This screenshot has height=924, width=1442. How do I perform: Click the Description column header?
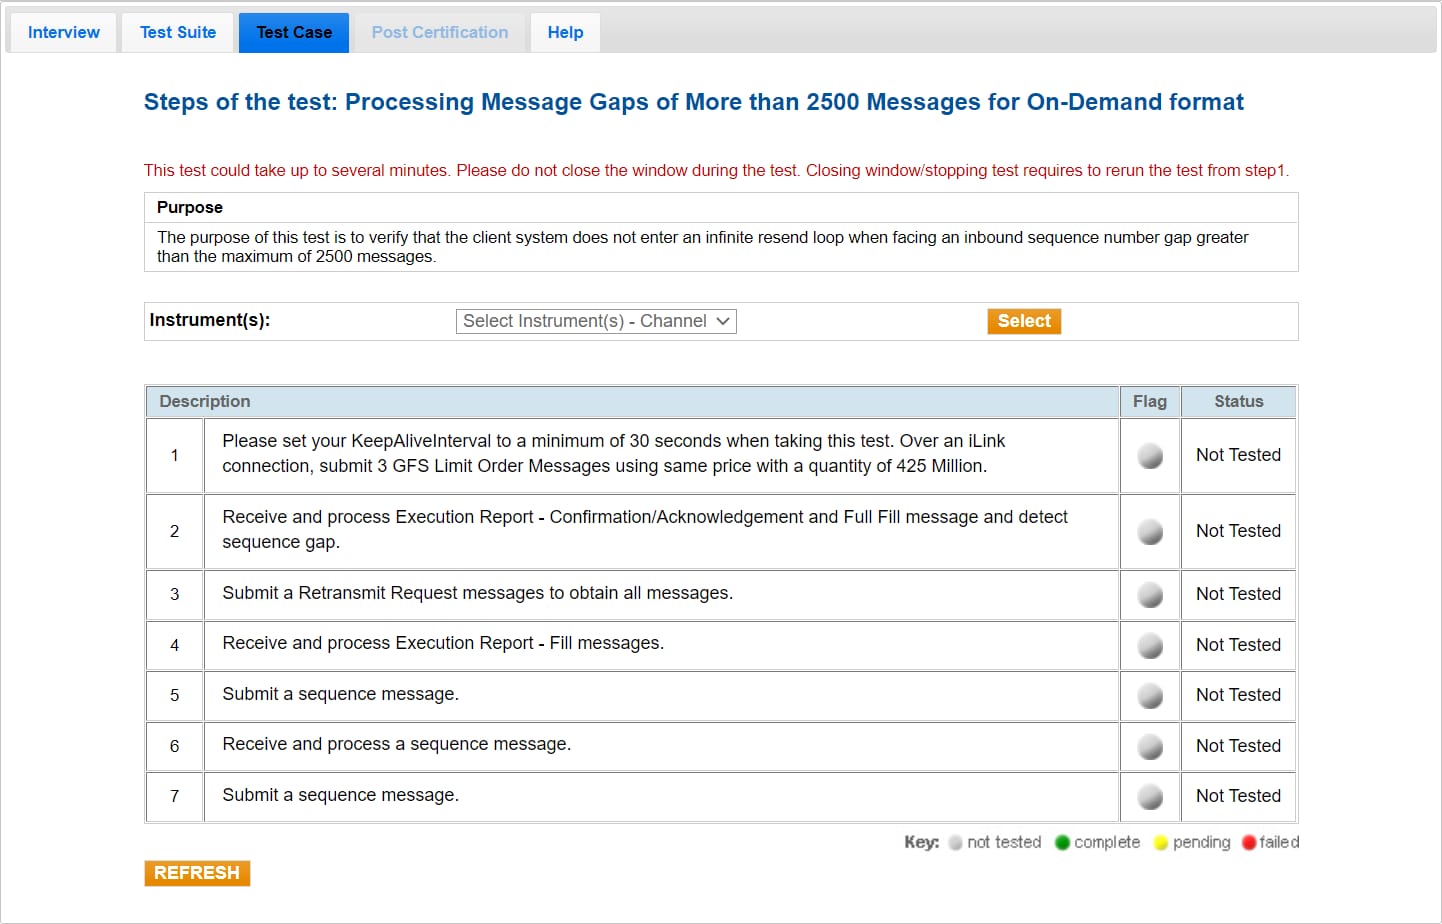[x=205, y=401]
